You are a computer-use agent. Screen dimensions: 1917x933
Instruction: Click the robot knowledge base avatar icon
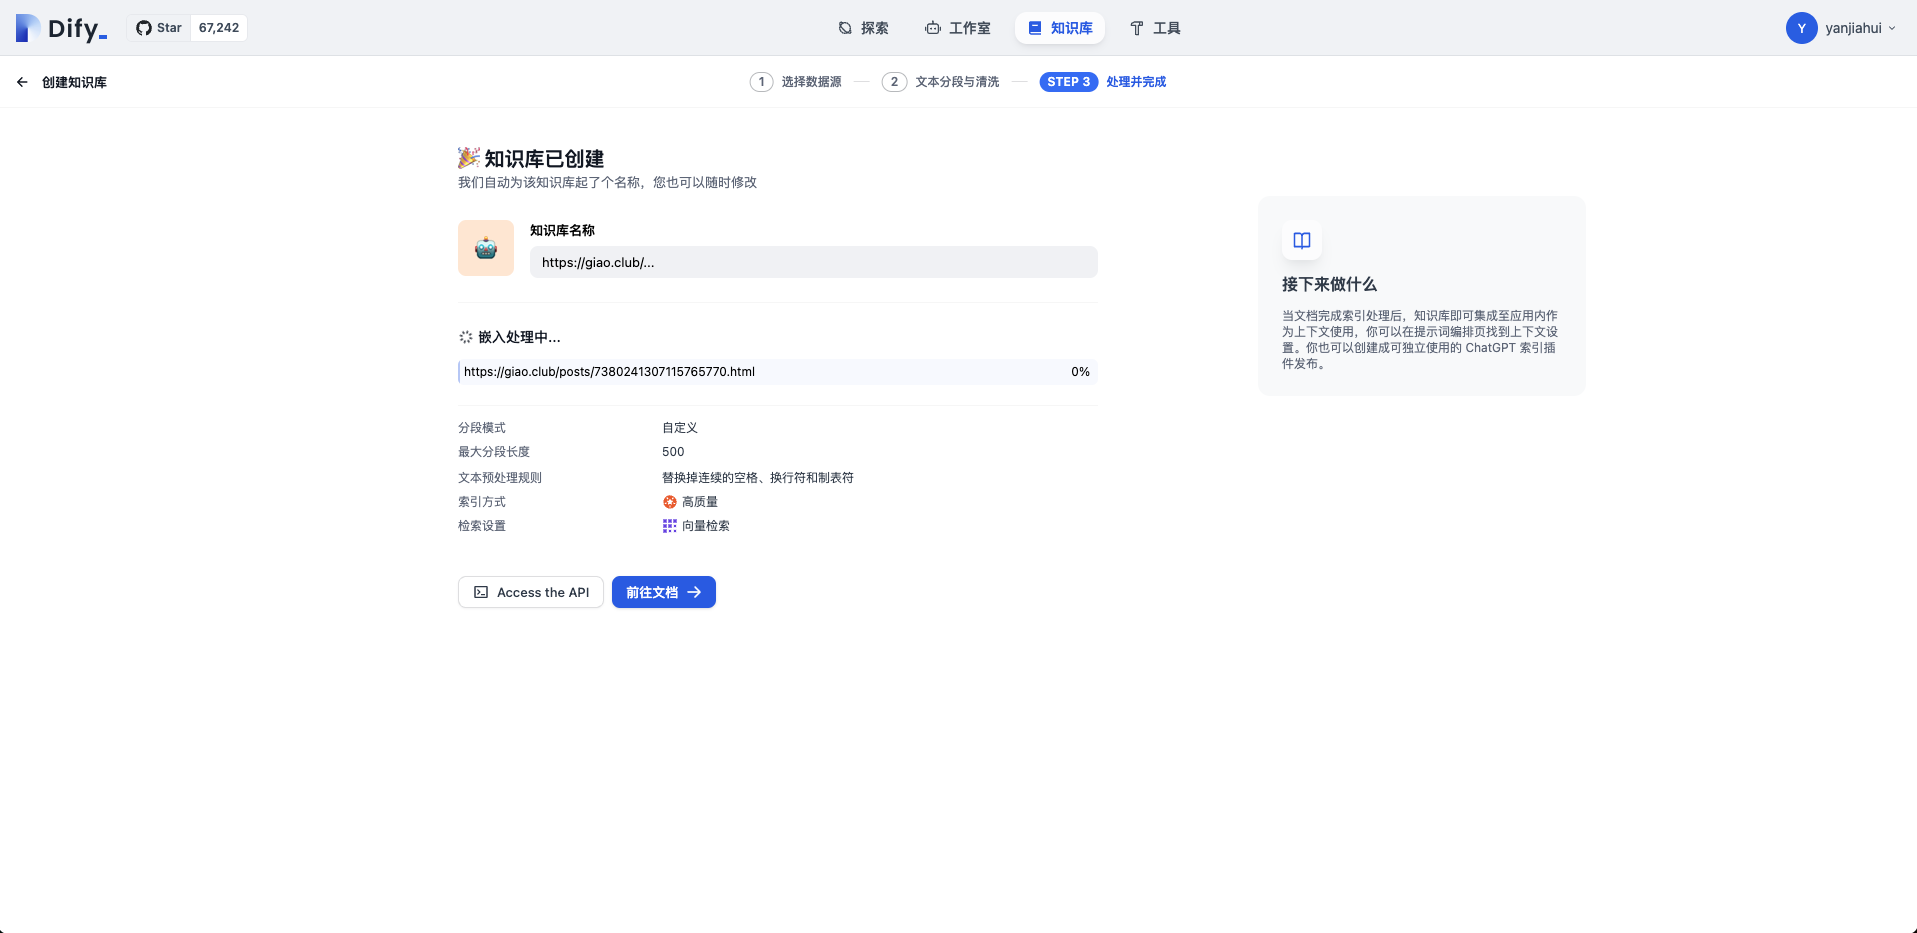tap(486, 248)
